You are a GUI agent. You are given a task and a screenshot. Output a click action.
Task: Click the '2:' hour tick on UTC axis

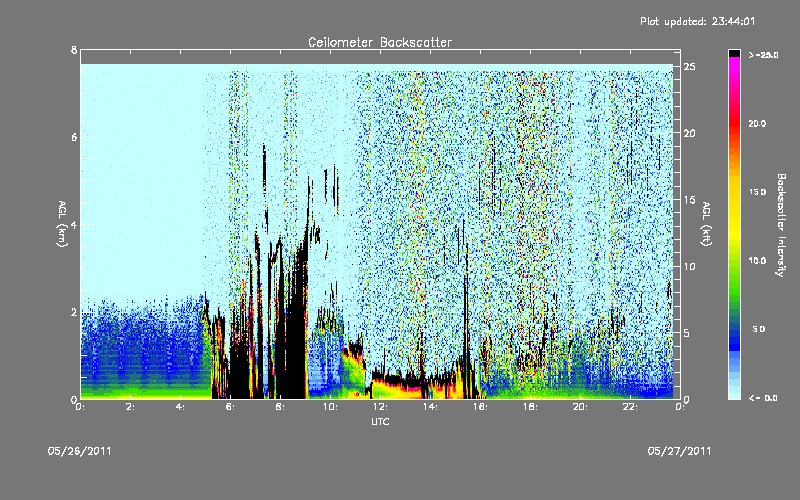click(131, 407)
